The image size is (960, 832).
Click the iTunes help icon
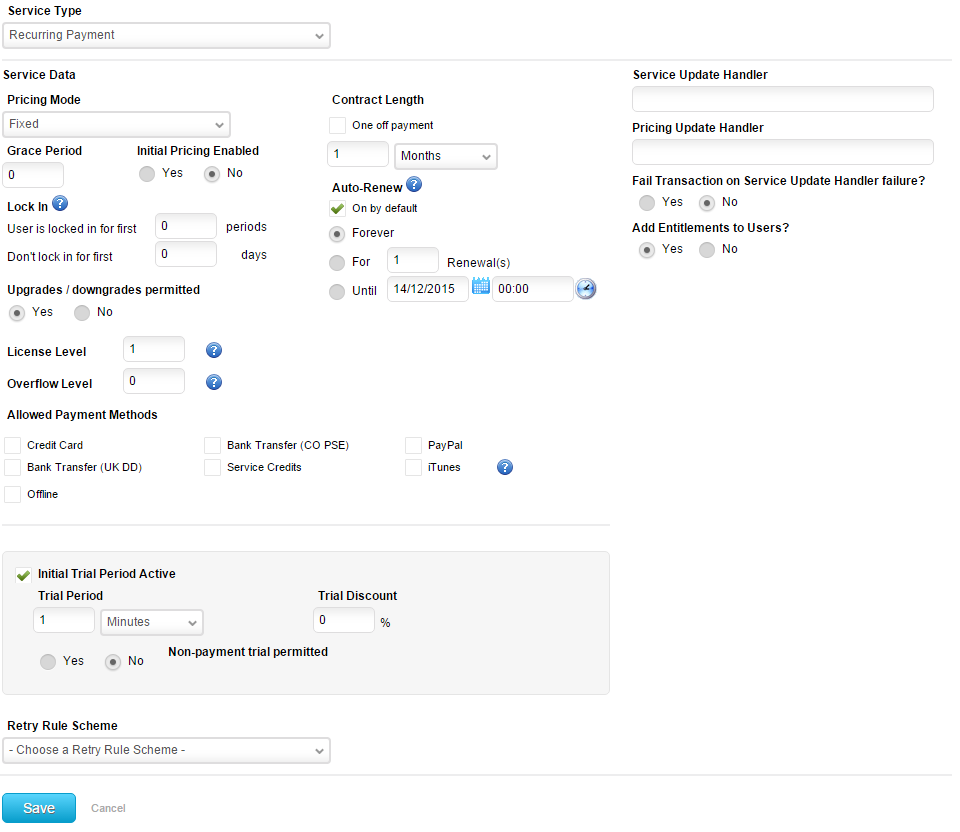[x=505, y=467]
